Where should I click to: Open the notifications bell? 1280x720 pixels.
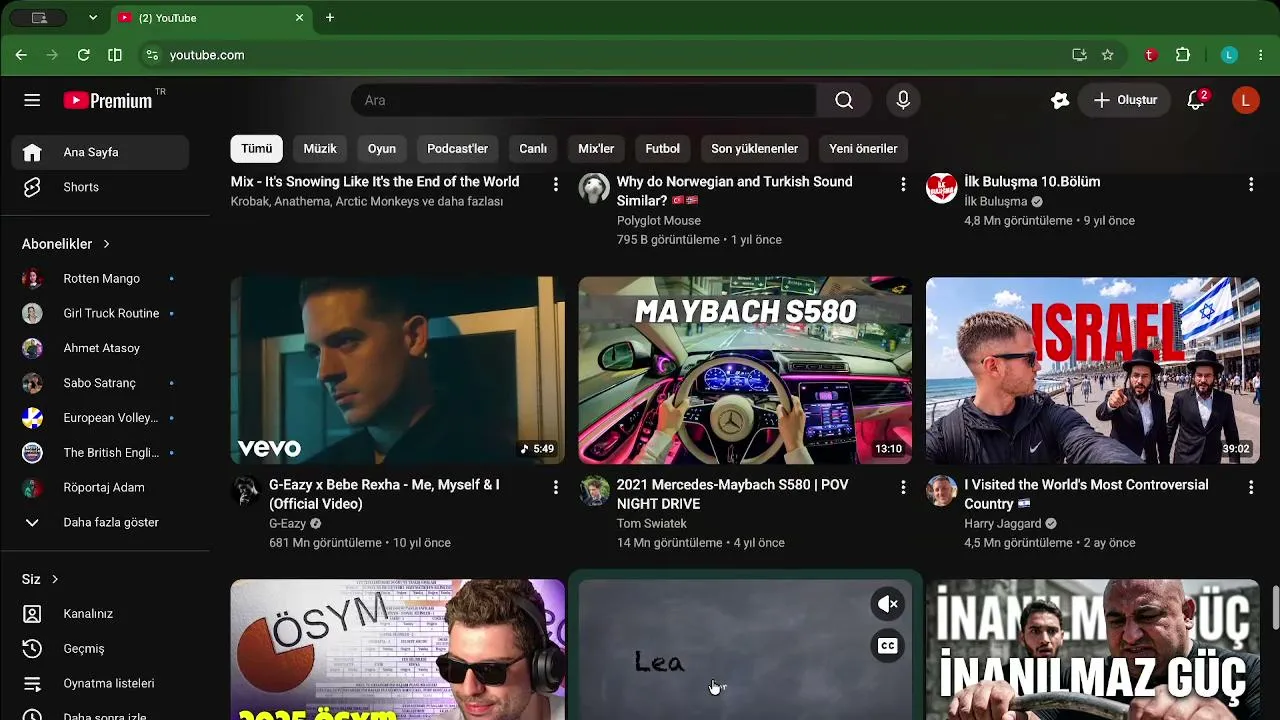pyautogui.click(x=1196, y=100)
